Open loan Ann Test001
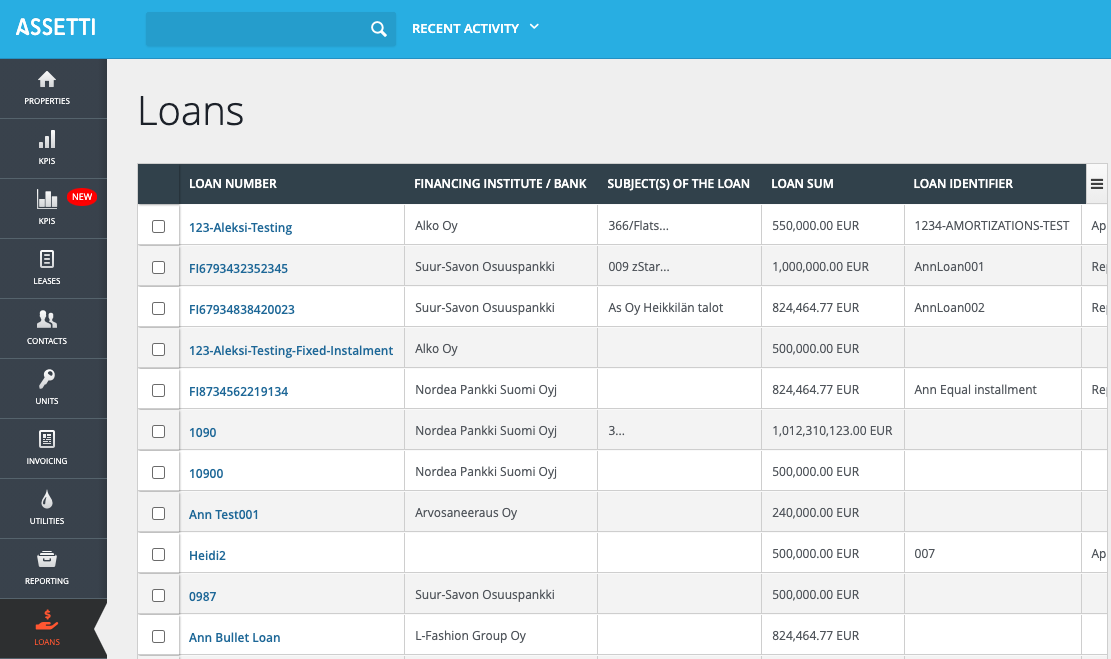 pyautogui.click(x=223, y=514)
